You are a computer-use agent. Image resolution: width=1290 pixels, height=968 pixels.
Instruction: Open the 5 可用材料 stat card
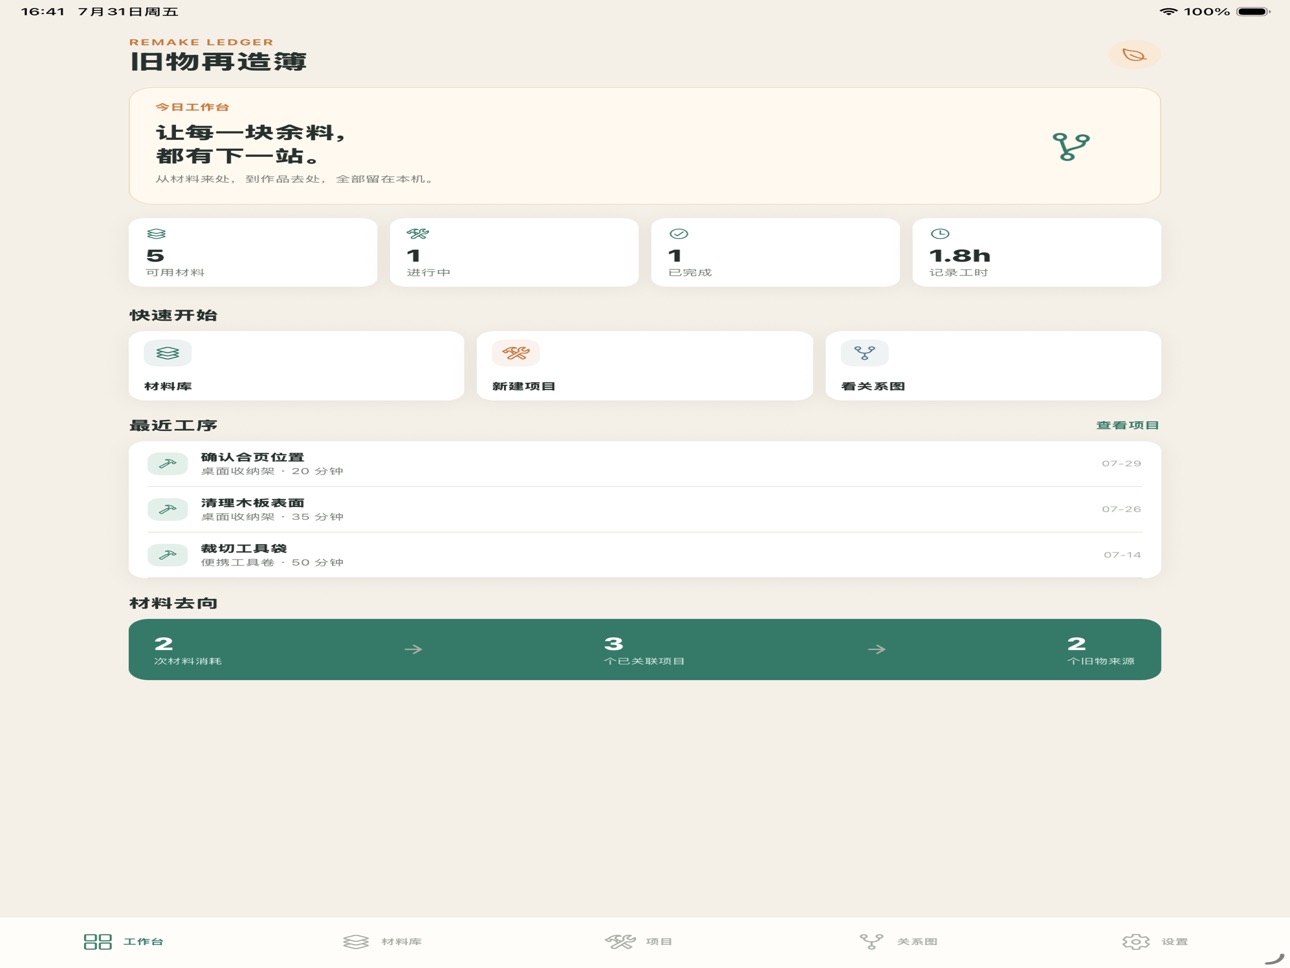click(253, 253)
